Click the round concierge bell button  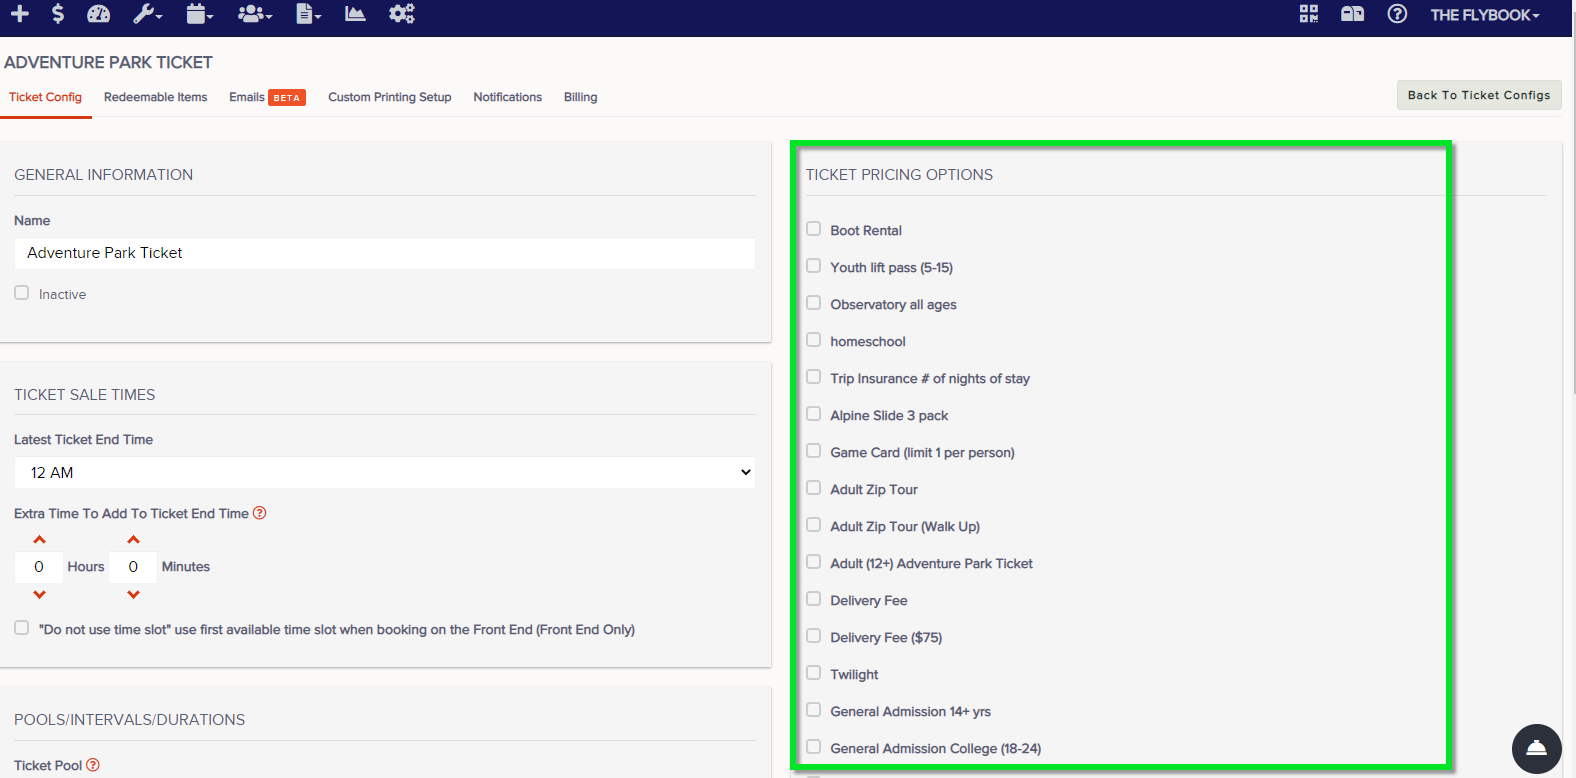tap(1537, 749)
